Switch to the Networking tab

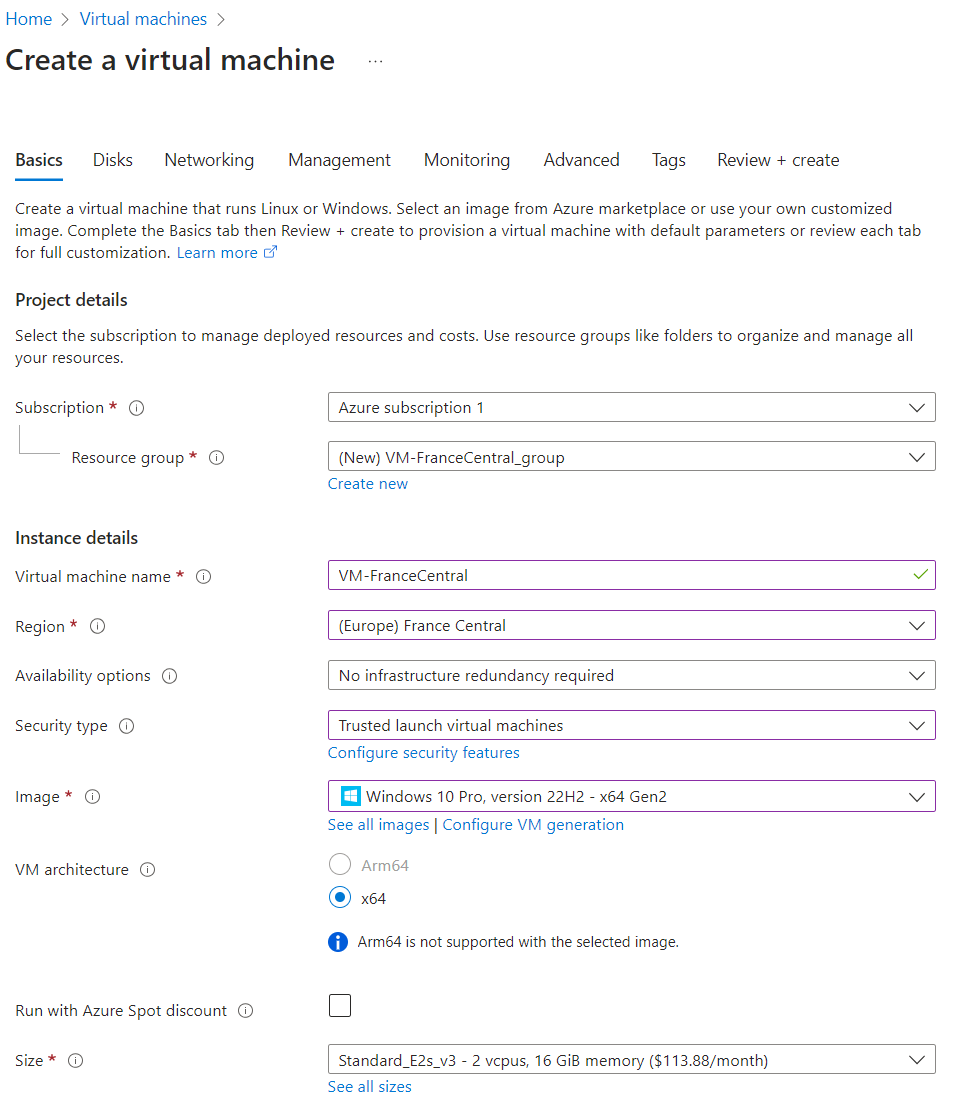click(209, 160)
